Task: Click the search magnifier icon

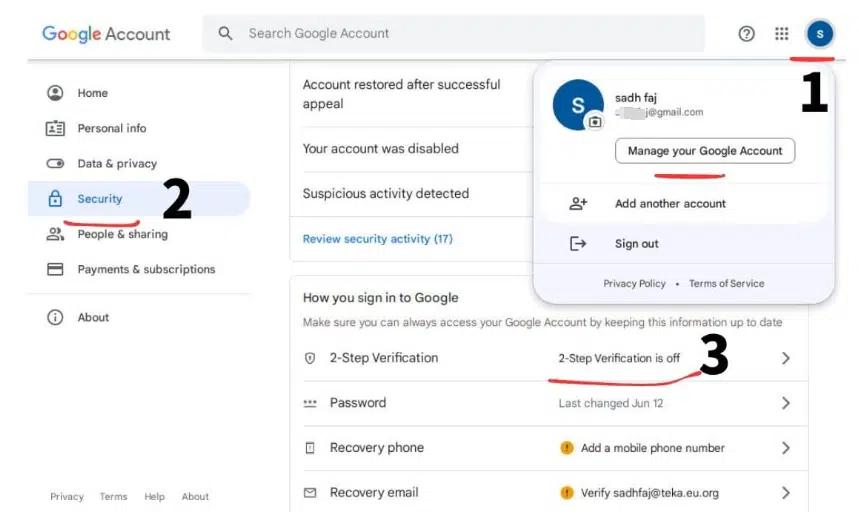Action: click(x=226, y=34)
